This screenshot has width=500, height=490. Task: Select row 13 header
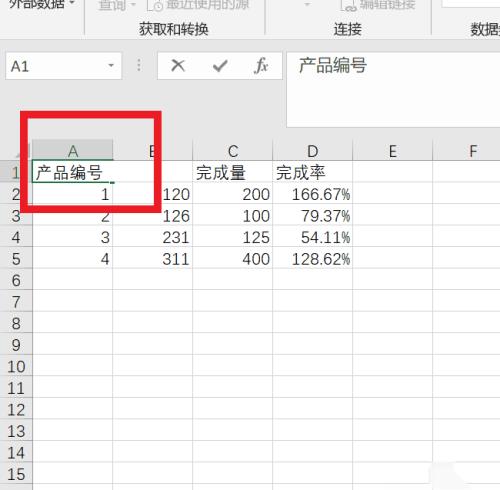[x=16, y=431]
